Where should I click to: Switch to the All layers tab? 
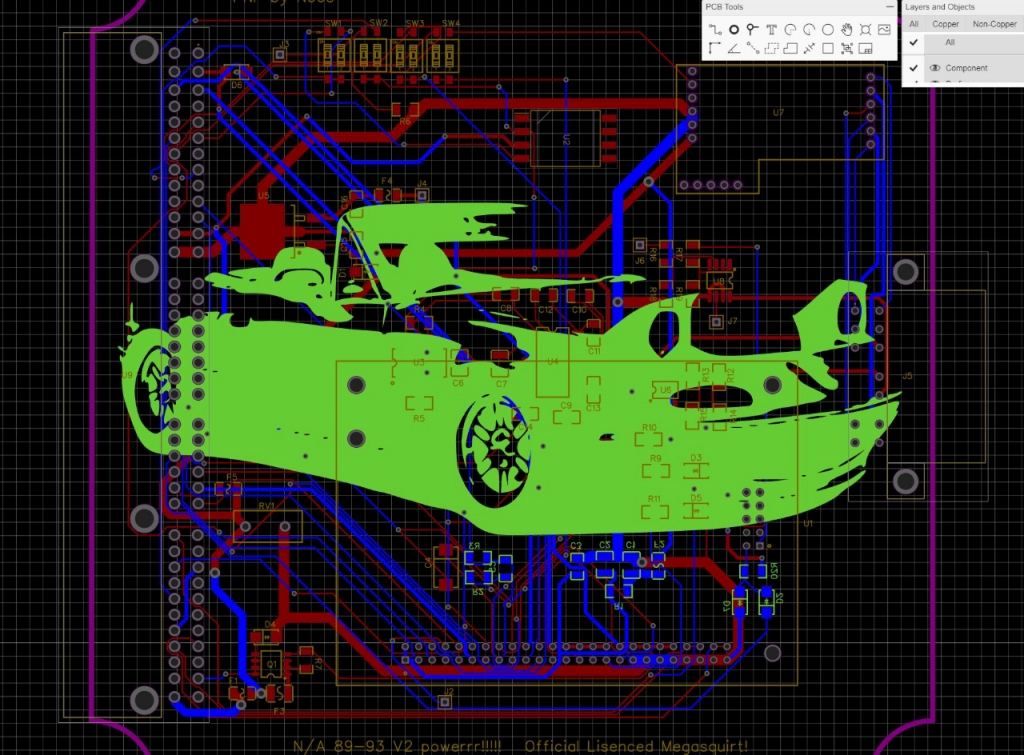[914, 24]
